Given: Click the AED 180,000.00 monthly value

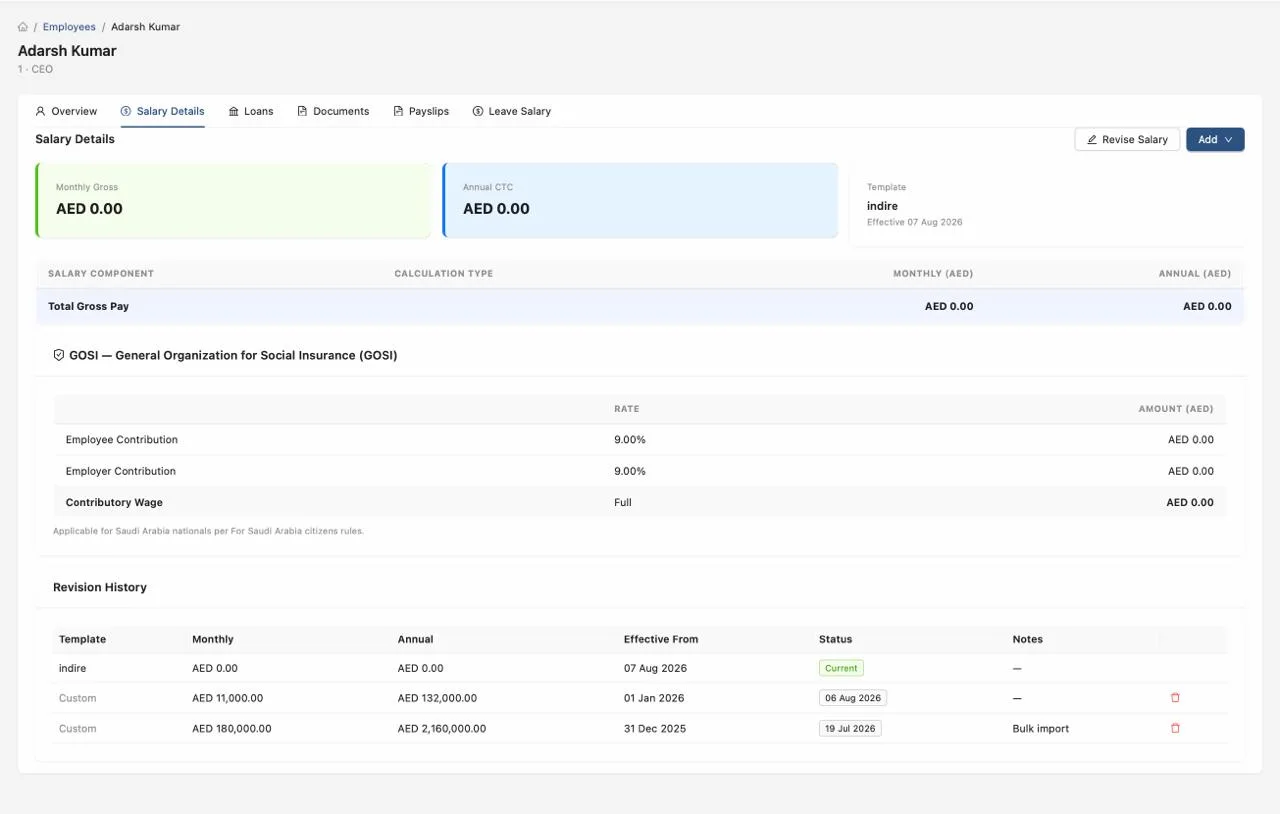Looking at the screenshot, I should point(232,729).
